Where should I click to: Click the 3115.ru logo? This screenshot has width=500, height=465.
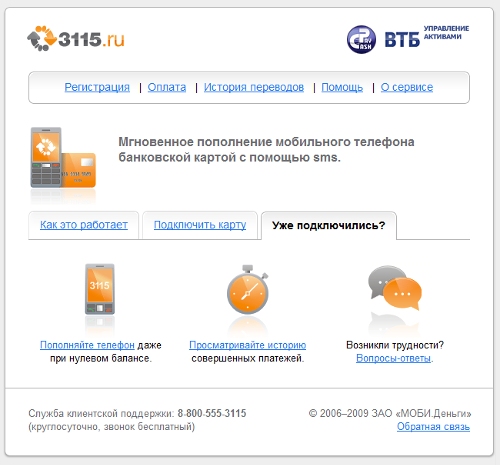point(76,39)
